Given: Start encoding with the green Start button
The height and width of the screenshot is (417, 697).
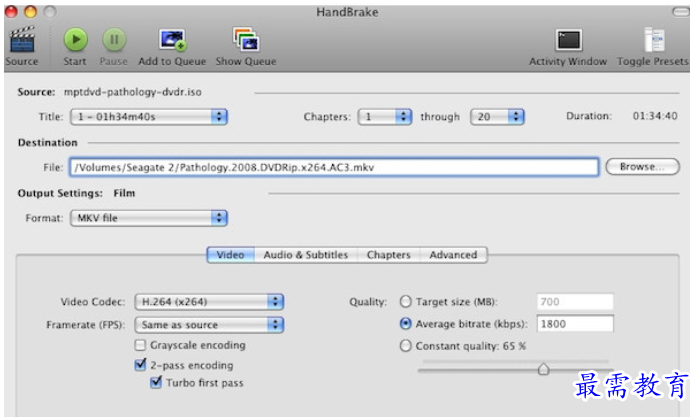Looking at the screenshot, I should (x=76, y=40).
